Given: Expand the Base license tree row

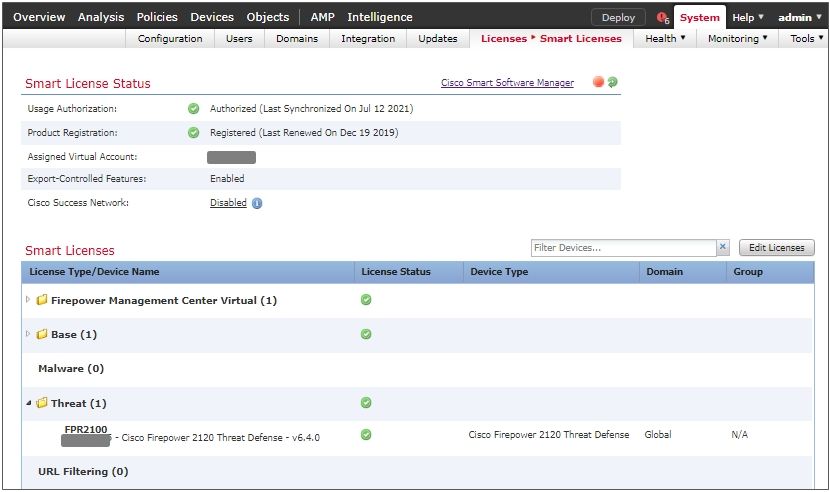Looking at the screenshot, I should tap(28, 334).
